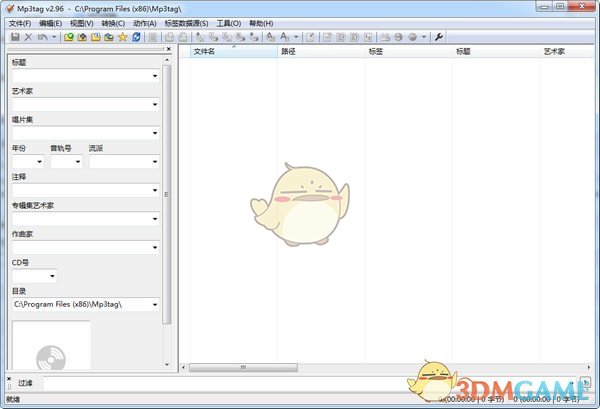Viewport: 600px width, 409px height.
Task: Sort by the 艺术家 column header in file list
Action: pyautogui.click(x=567, y=51)
